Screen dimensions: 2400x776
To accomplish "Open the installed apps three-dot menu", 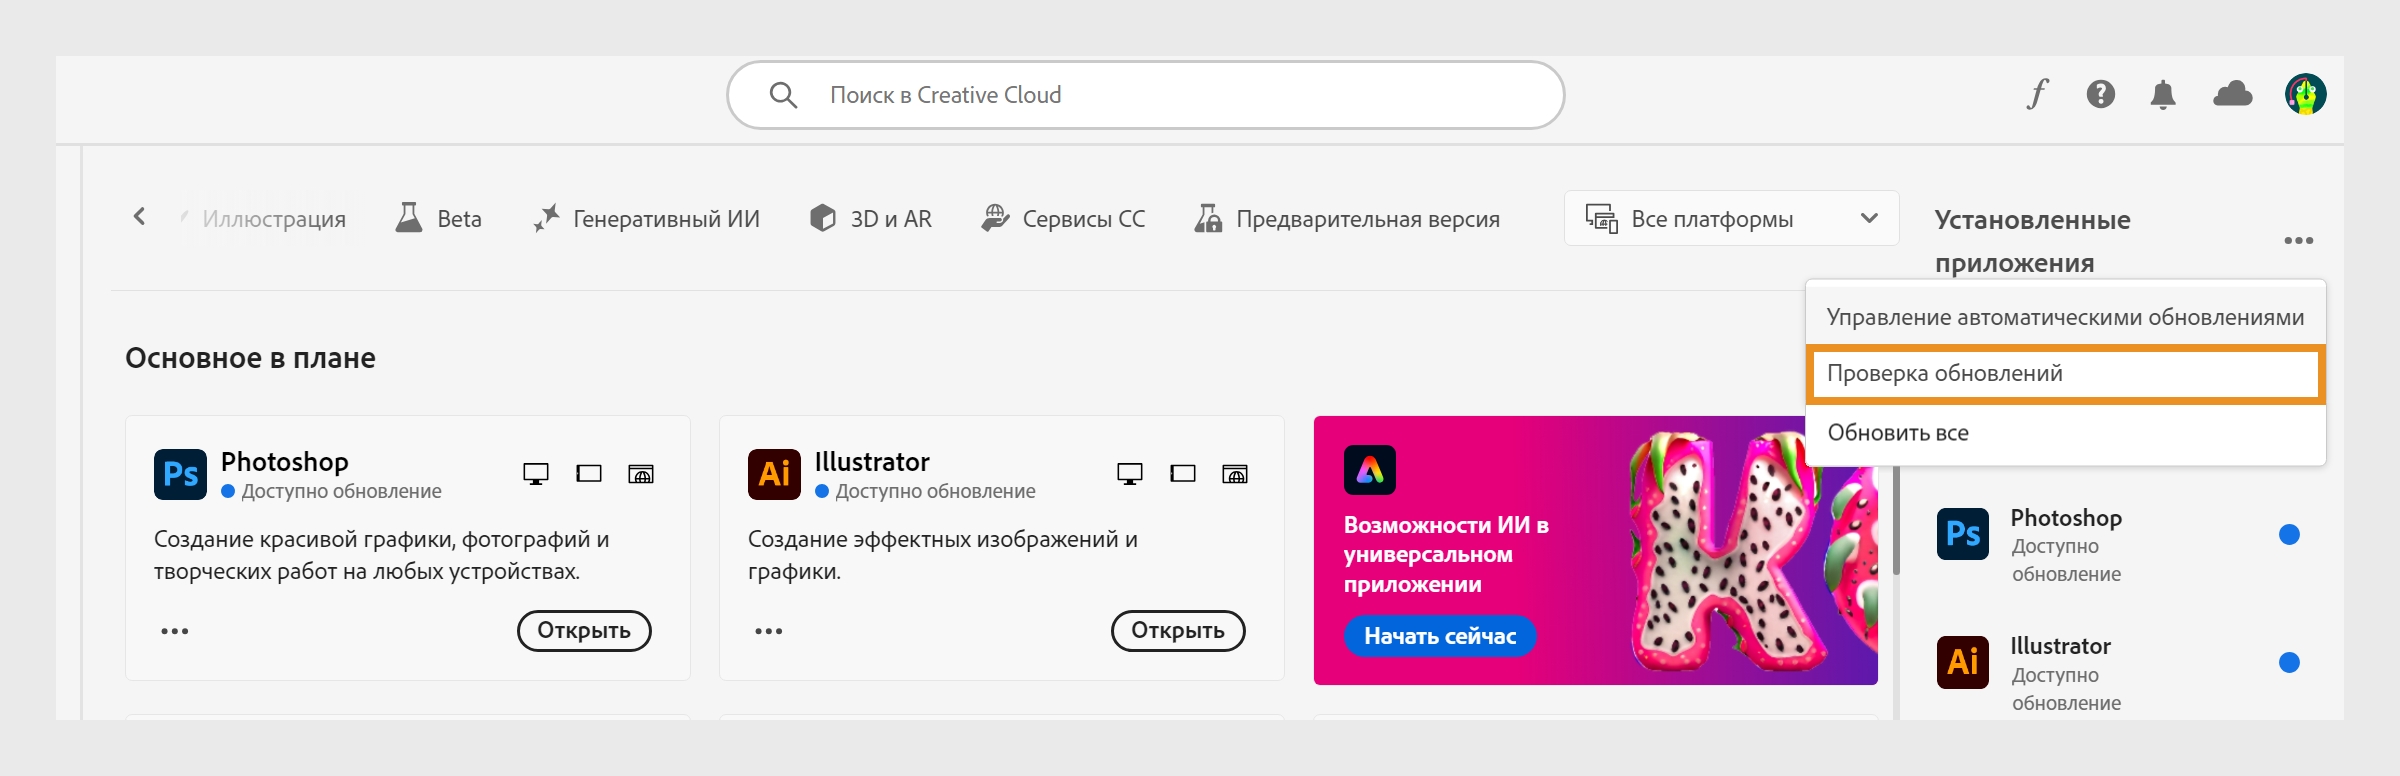I will pos(2299,240).
